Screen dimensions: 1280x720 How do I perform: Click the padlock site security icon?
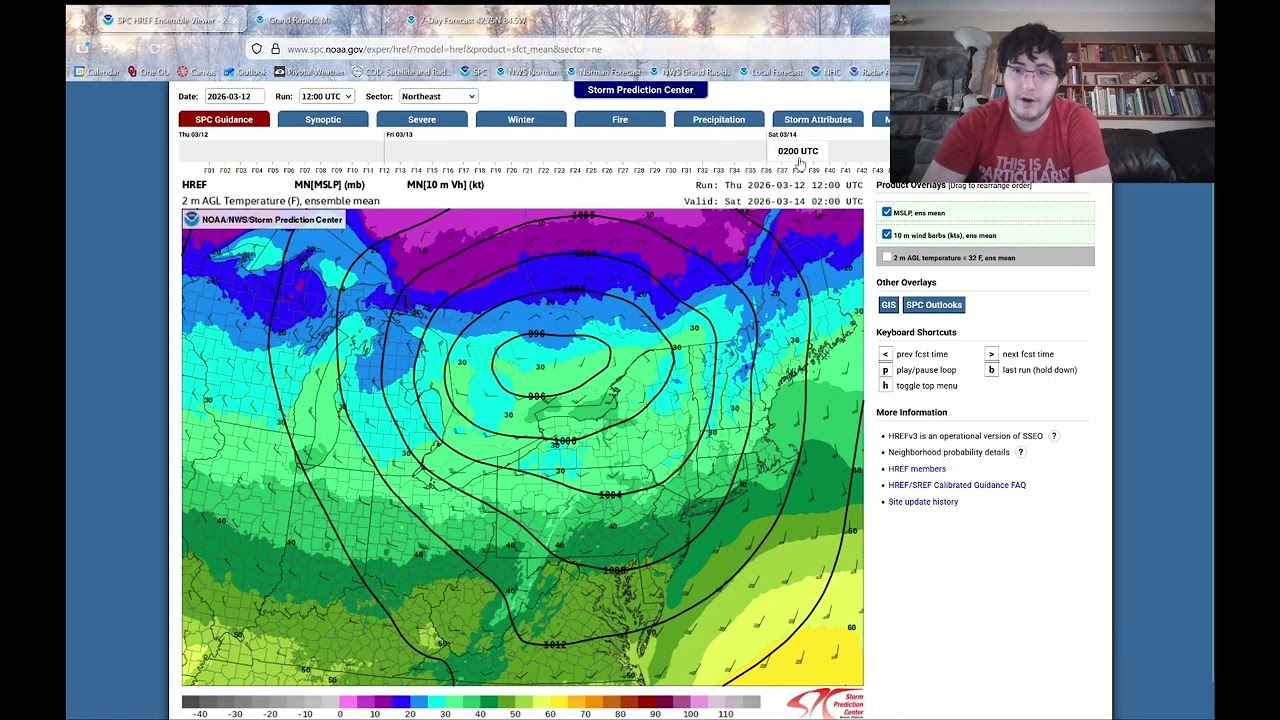point(275,49)
